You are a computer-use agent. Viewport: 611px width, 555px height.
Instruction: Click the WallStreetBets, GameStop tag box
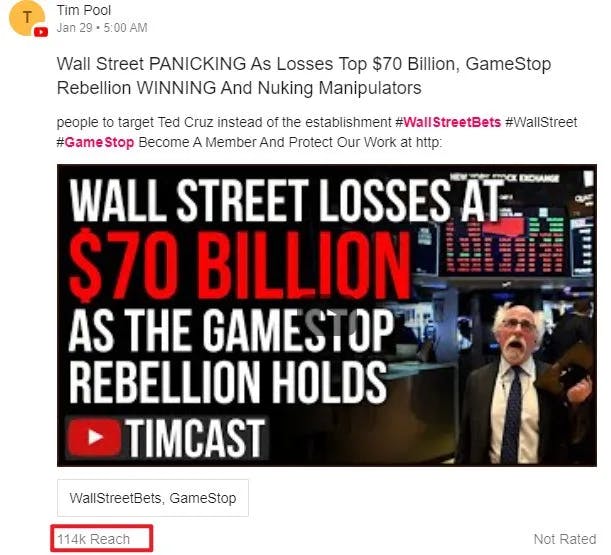coord(153,498)
